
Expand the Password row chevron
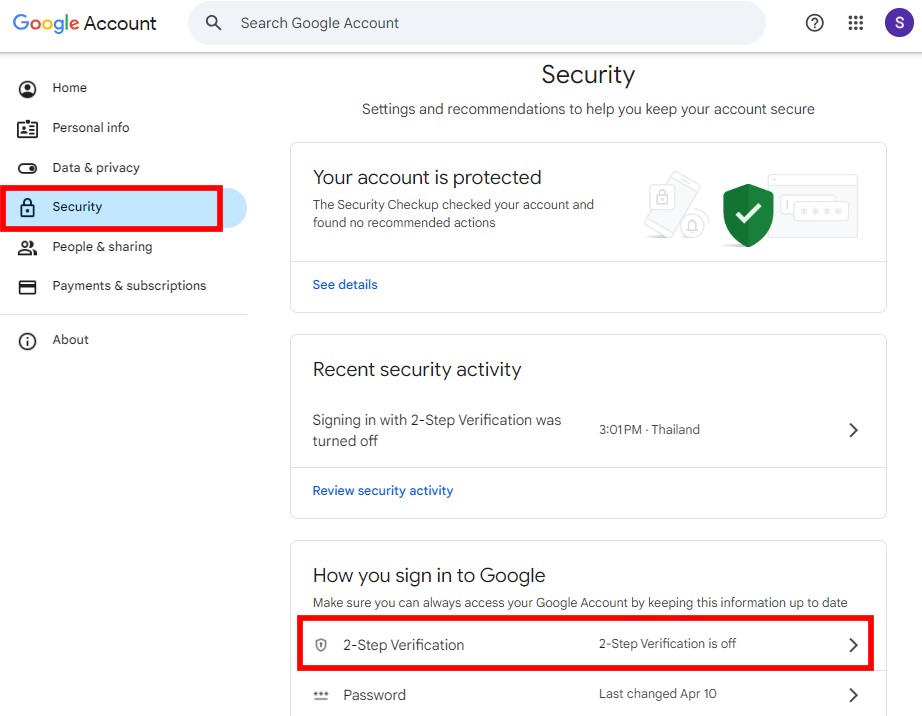pos(853,695)
